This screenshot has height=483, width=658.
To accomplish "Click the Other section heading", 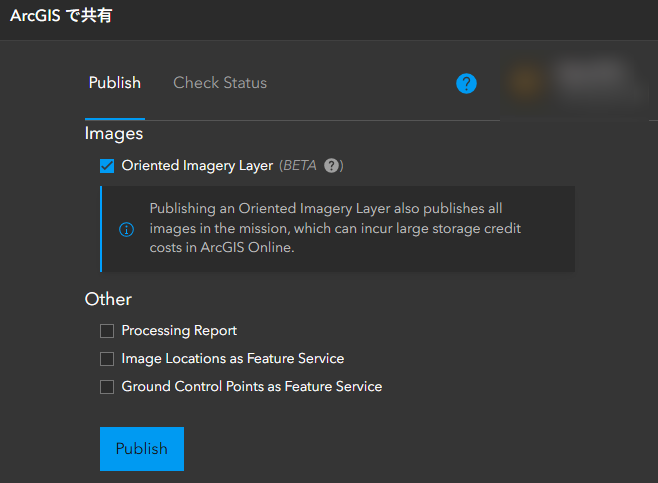I will point(108,299).
